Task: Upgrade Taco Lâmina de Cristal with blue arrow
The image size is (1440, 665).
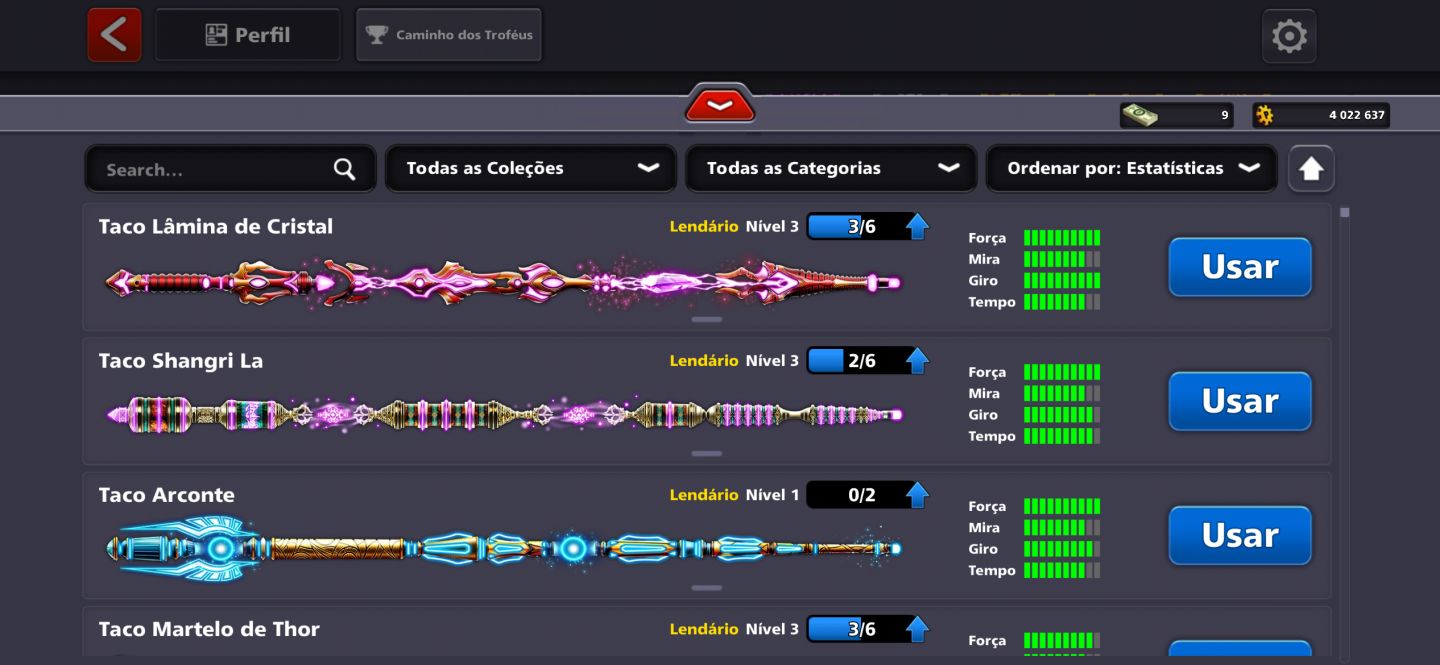Action: tap(917, 226)
